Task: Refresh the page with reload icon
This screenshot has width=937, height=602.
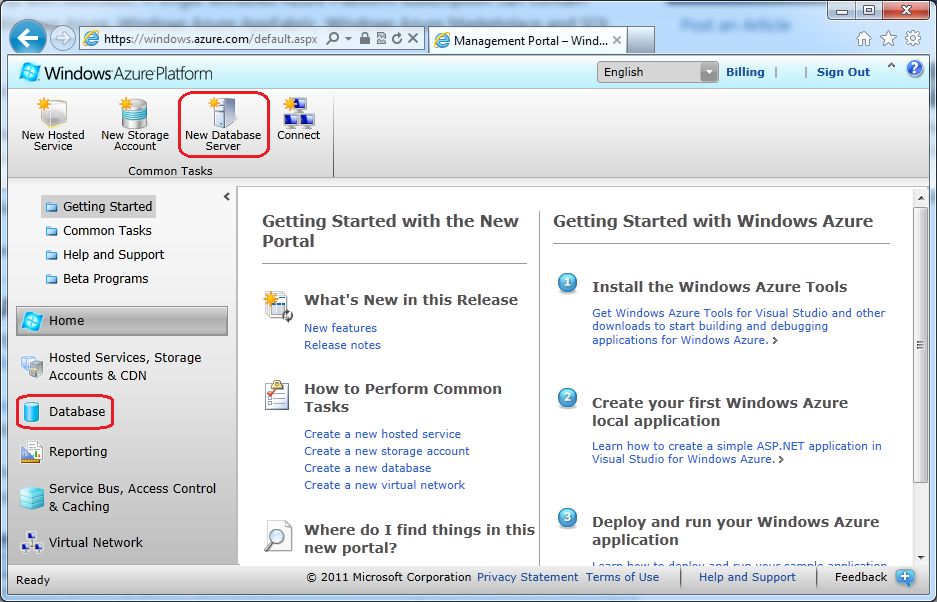Action: 397,39
